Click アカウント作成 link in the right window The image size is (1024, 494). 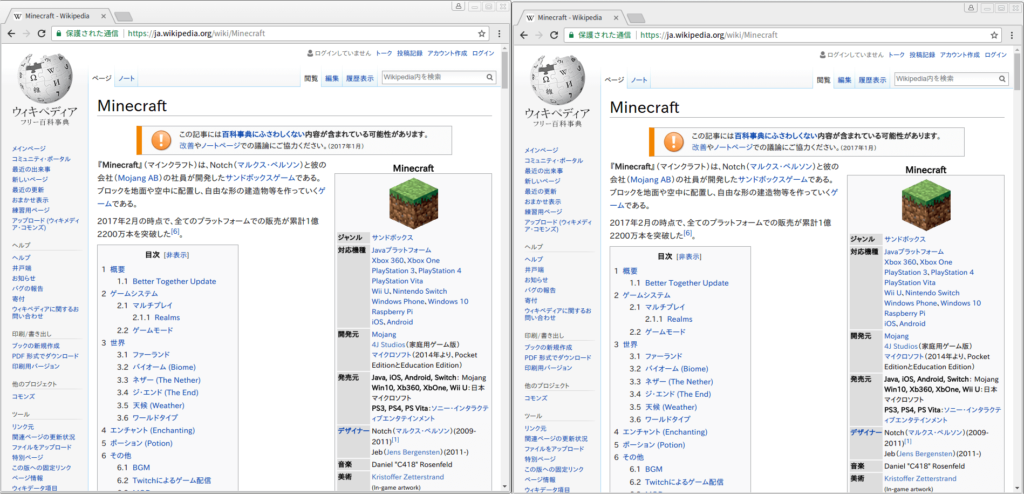click(959, 54)
